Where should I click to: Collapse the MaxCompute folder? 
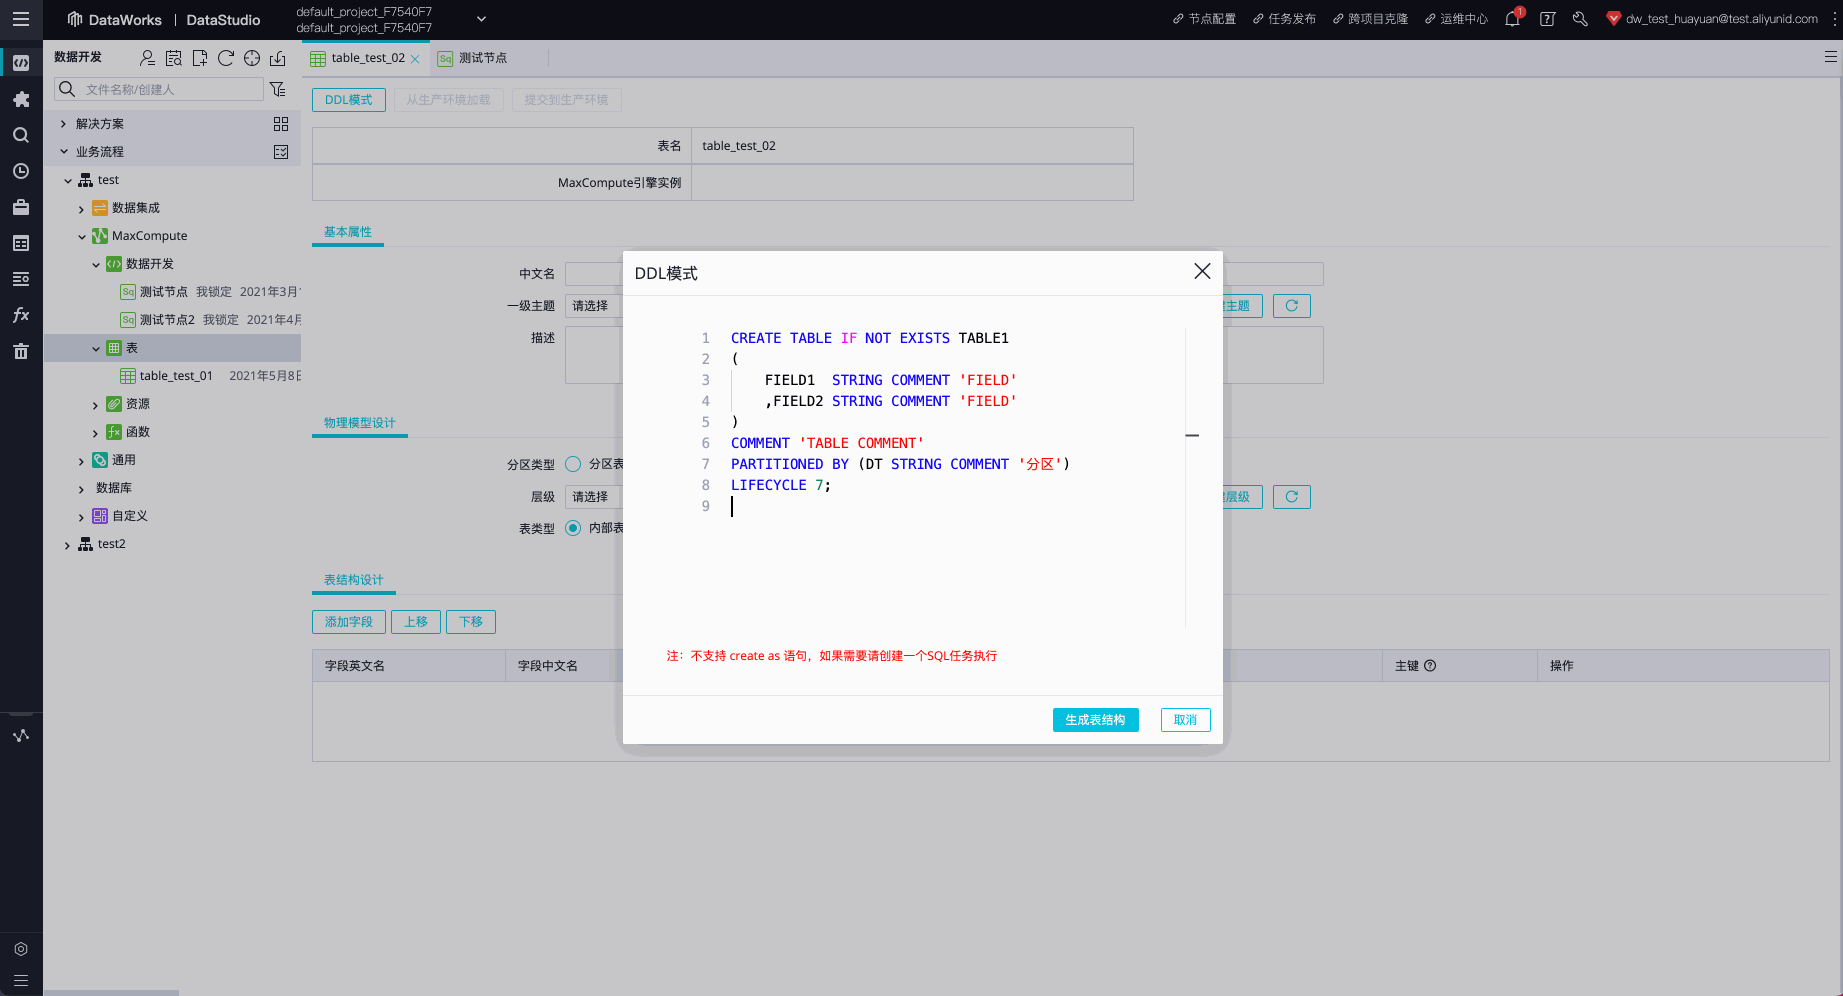(82, 237)
